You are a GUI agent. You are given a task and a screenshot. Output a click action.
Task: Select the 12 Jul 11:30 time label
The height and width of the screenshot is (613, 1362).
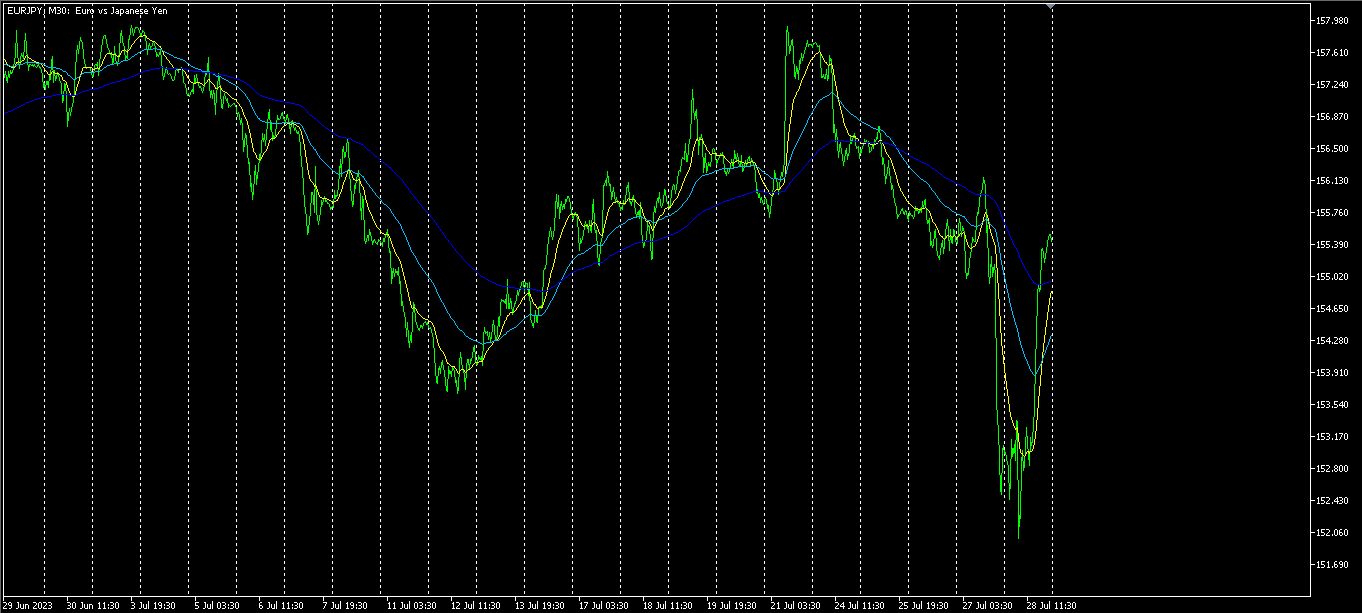(476, 605)
